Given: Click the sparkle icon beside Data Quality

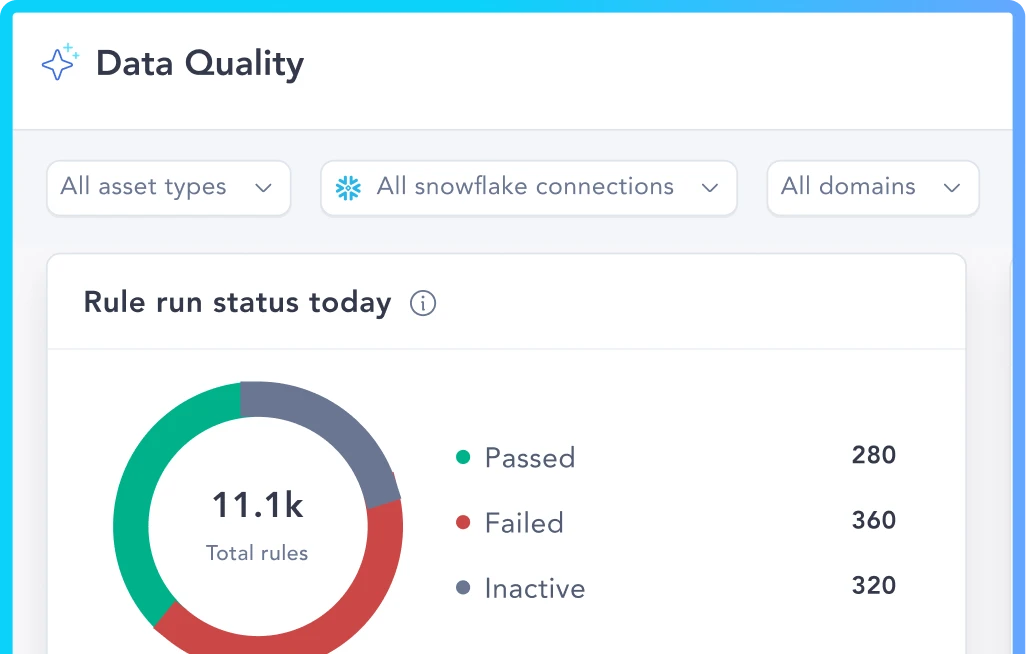Looking at the screenshot, I should (x=60, y=63).
